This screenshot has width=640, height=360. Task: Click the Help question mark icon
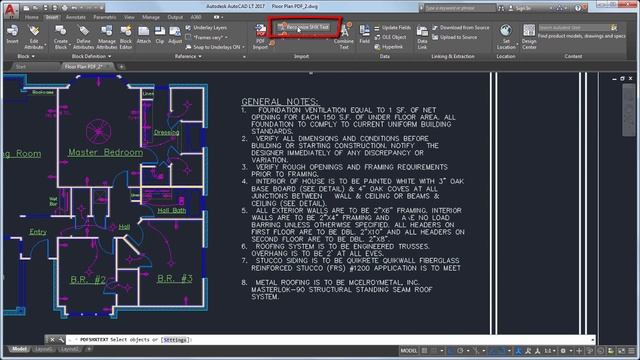[x=578, y=8]
